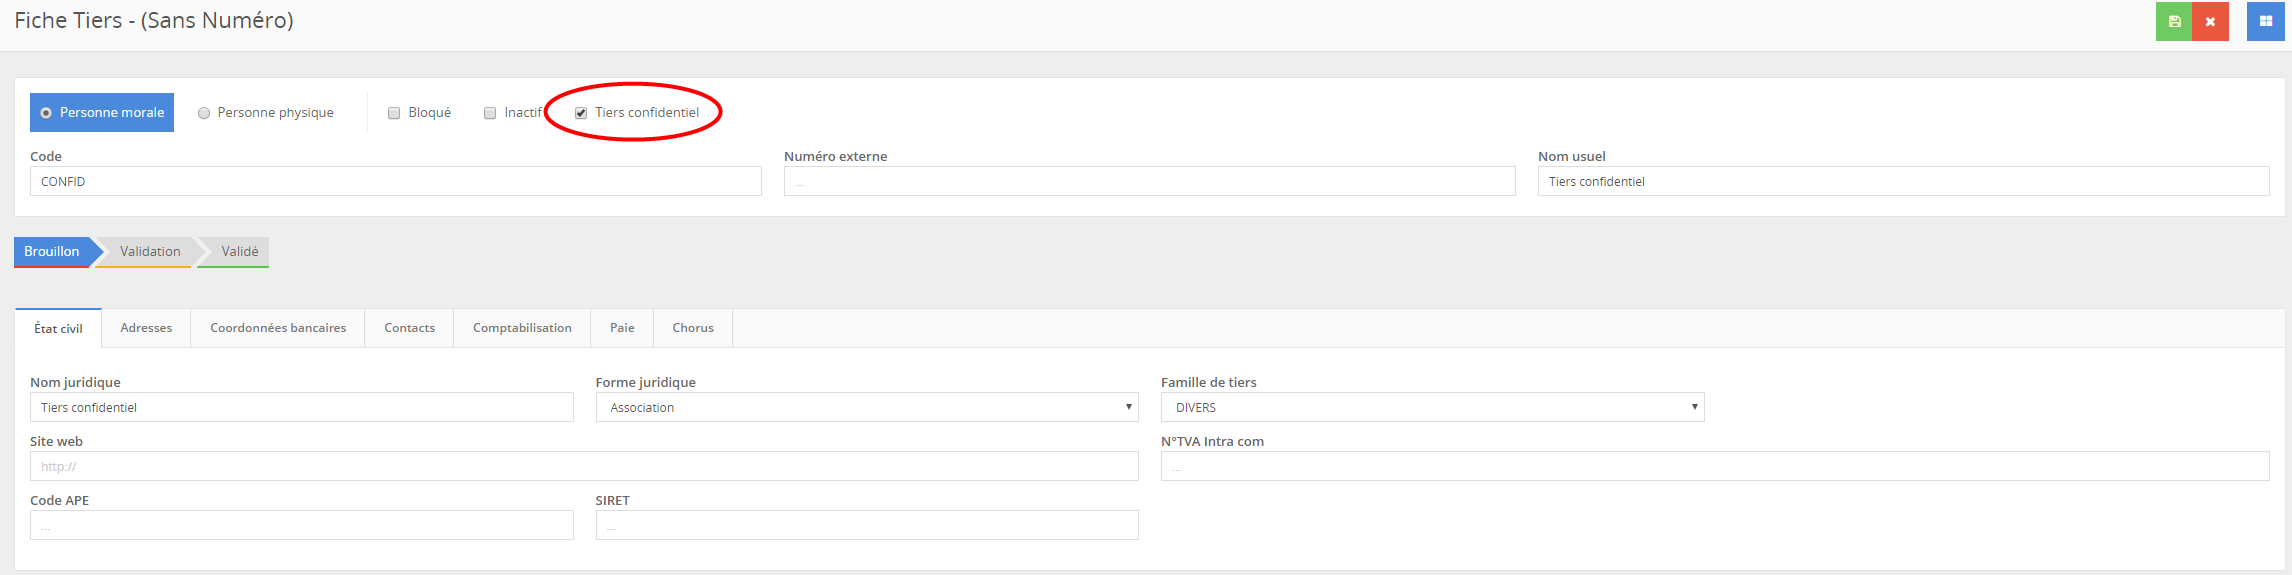Click the Validé workflow step
The height and width of the screenshot is (575, 2292).
pos(239,251)
